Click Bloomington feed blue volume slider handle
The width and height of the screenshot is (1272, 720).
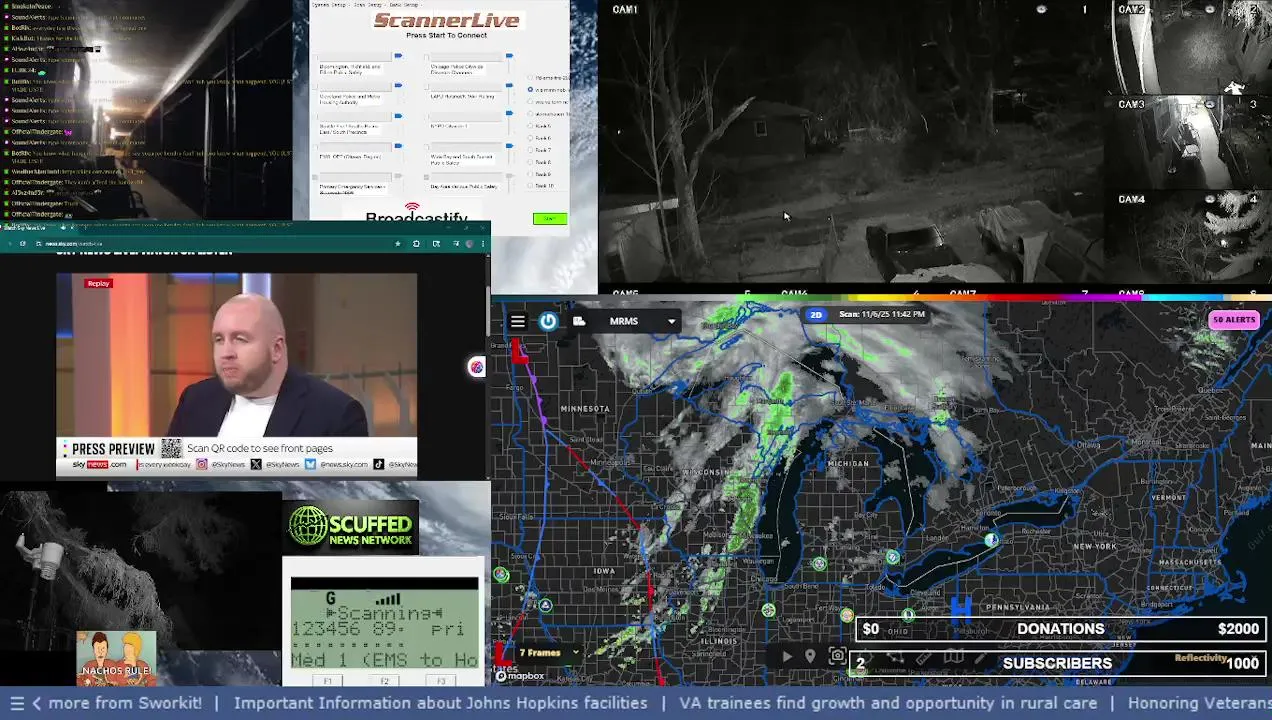[x=398, y=56]
